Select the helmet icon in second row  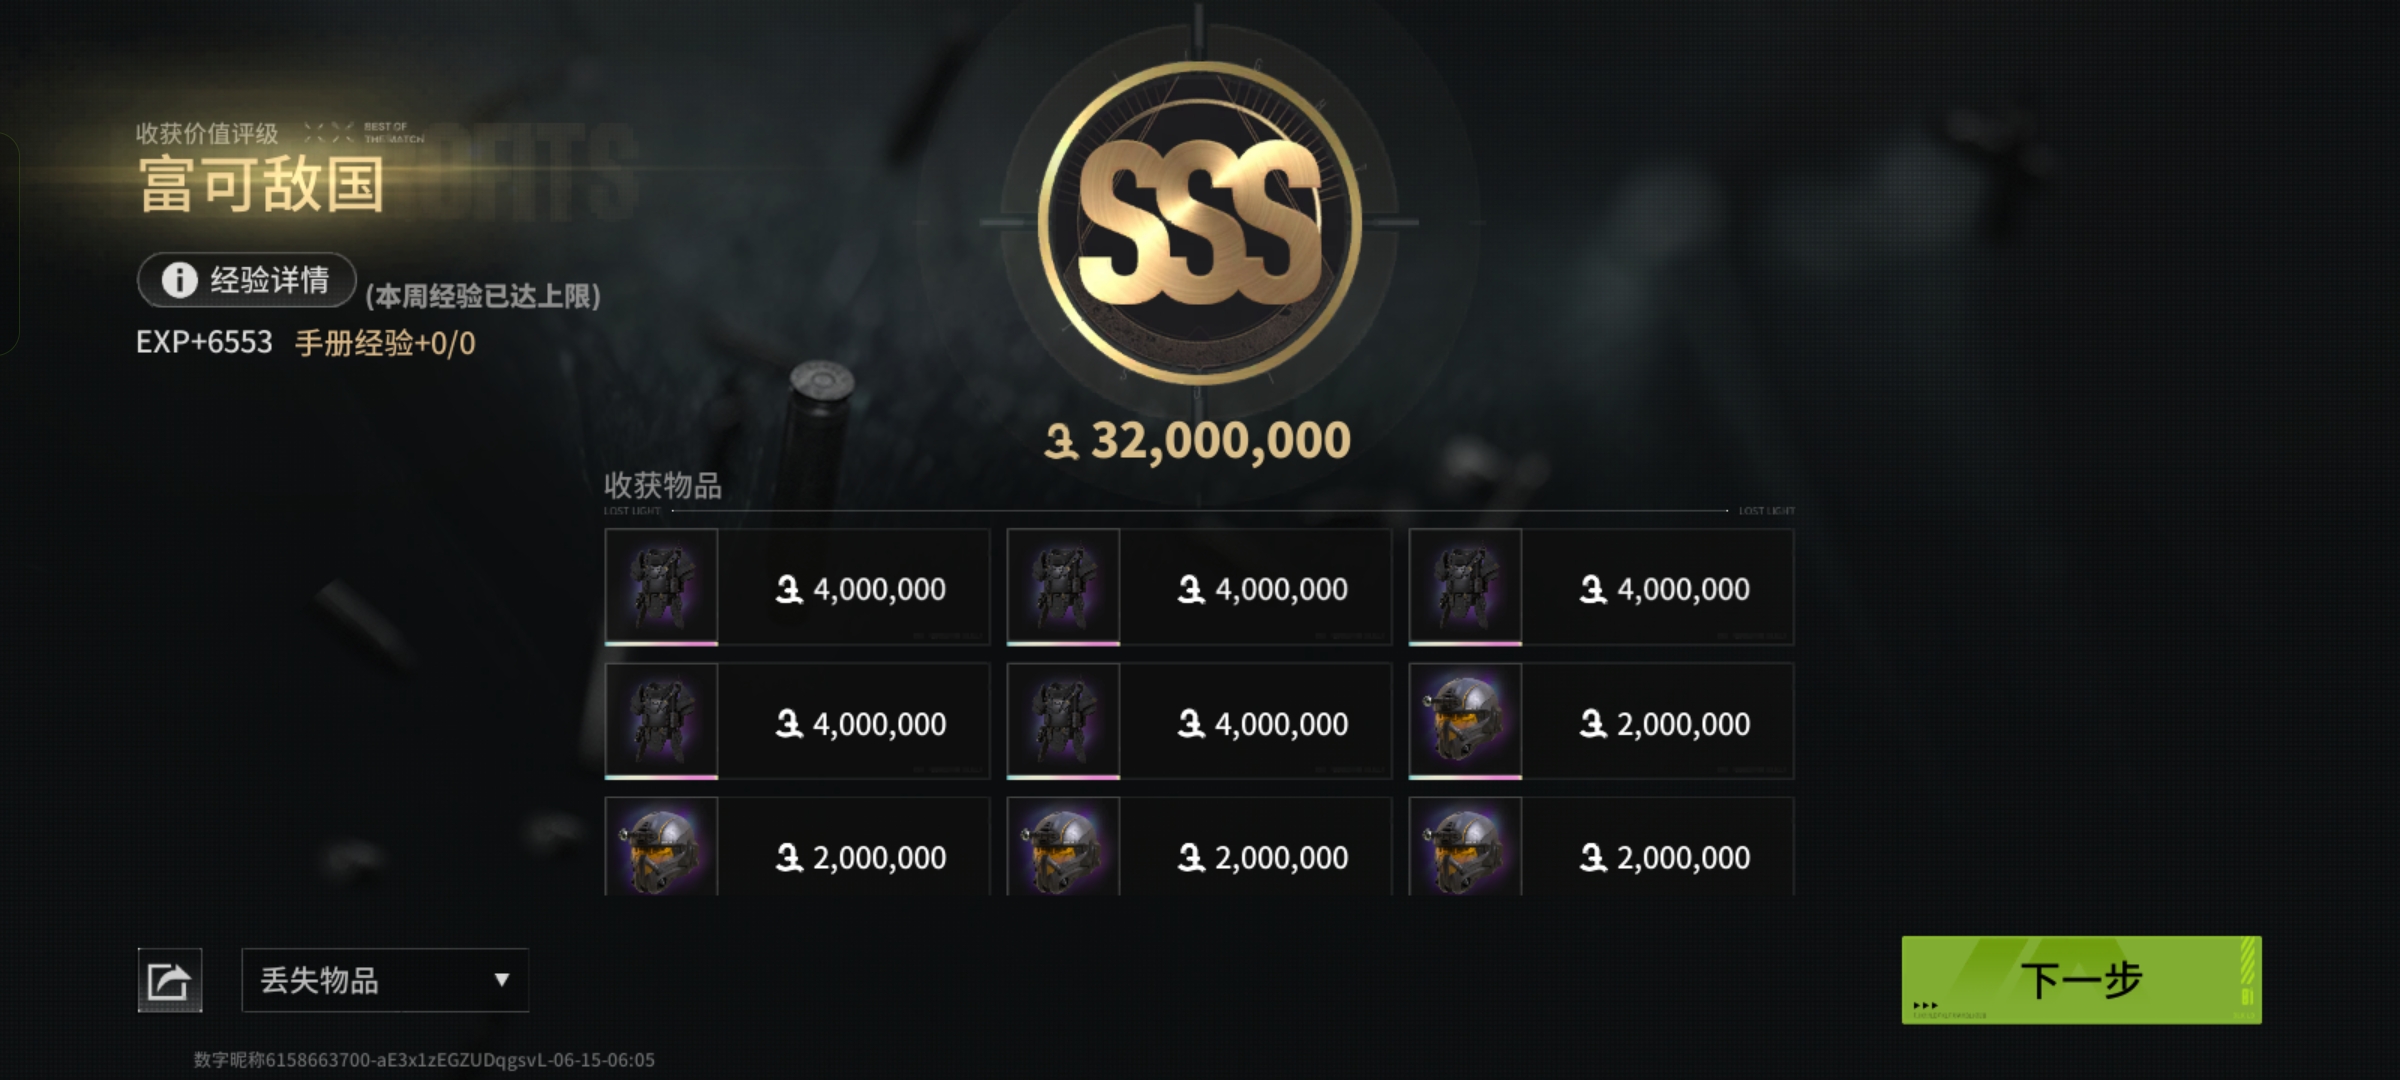1465,721
